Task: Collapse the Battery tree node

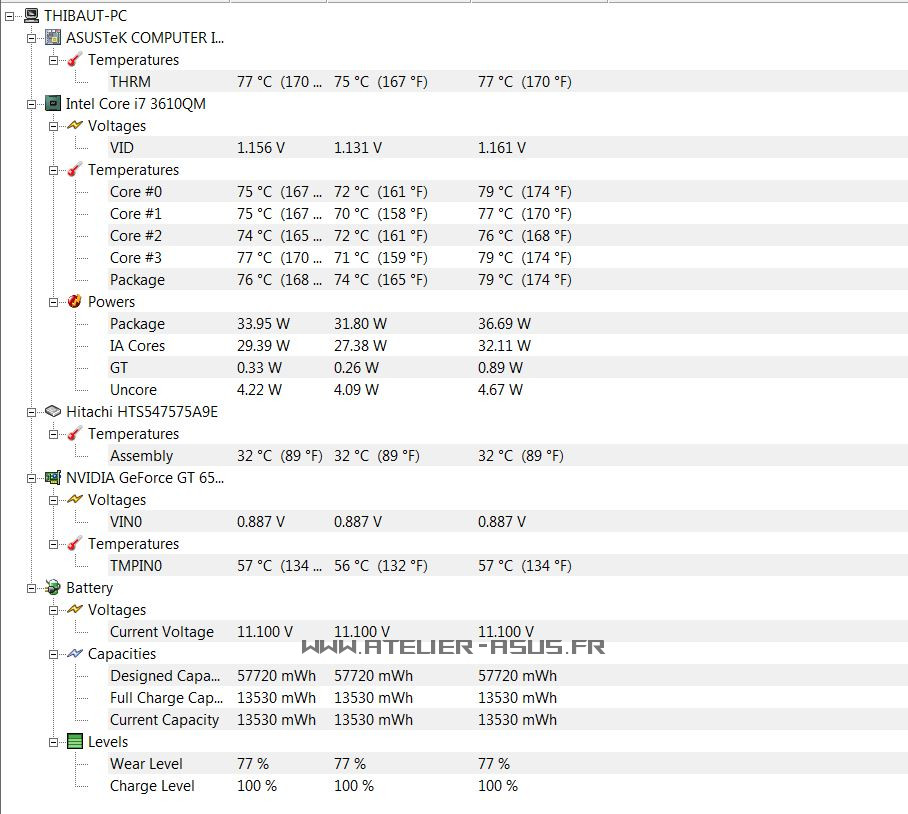Action: click(x=31, y=588)
